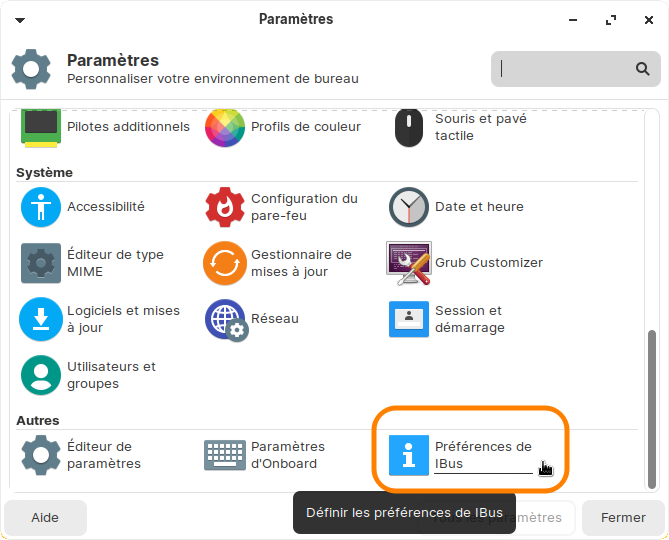Open Configuration du pare-feu icon
The height and width of the screenshot is (540, 669).
225,207
